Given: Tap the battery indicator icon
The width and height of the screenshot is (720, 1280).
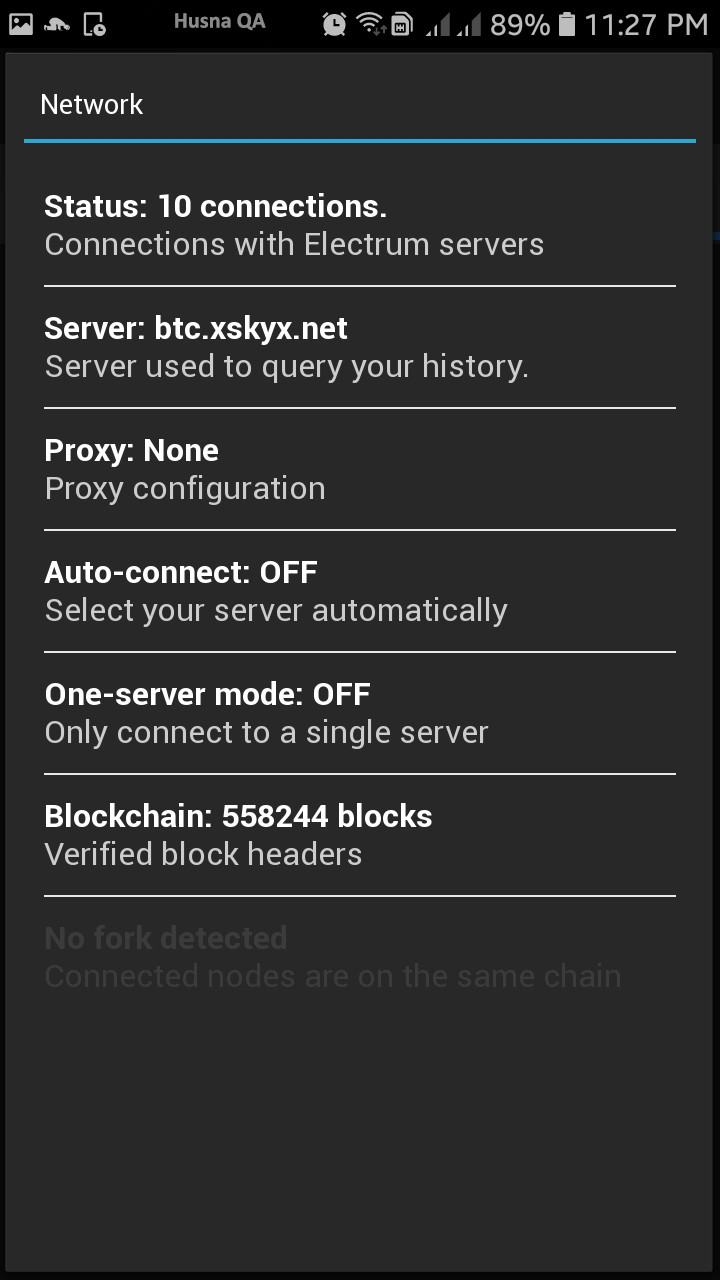Looking at the screenshot, I should coord(567,24).
